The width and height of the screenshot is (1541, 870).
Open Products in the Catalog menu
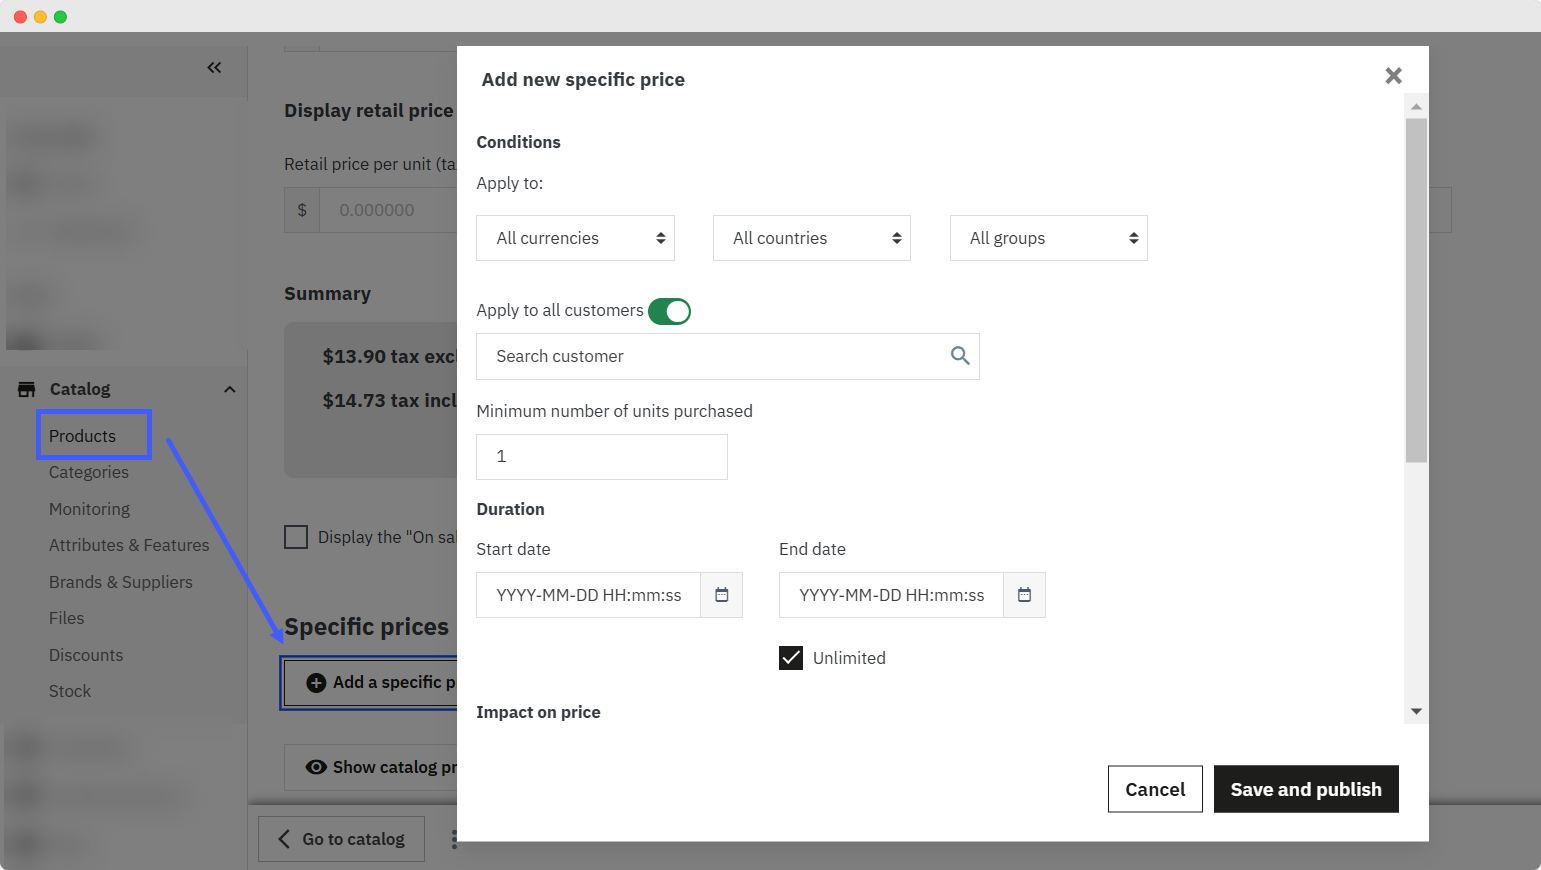(x=83, y=436)
